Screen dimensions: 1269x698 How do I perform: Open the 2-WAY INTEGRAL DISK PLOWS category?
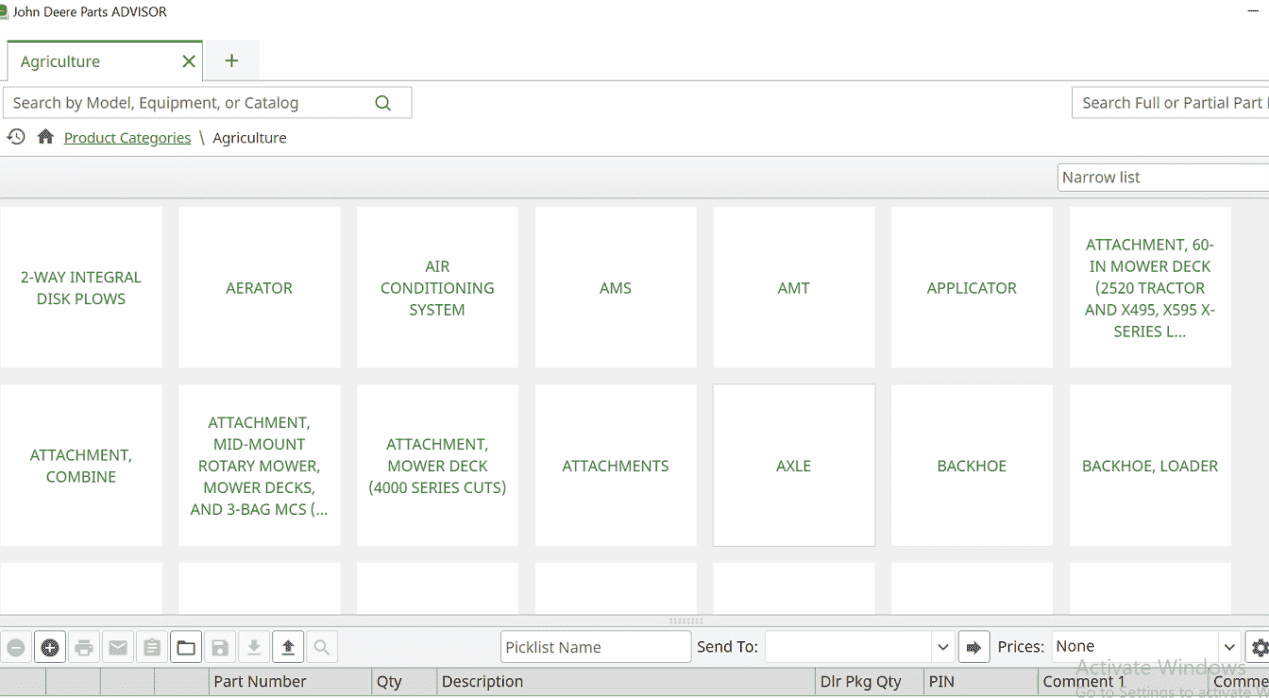click(81, 288)
